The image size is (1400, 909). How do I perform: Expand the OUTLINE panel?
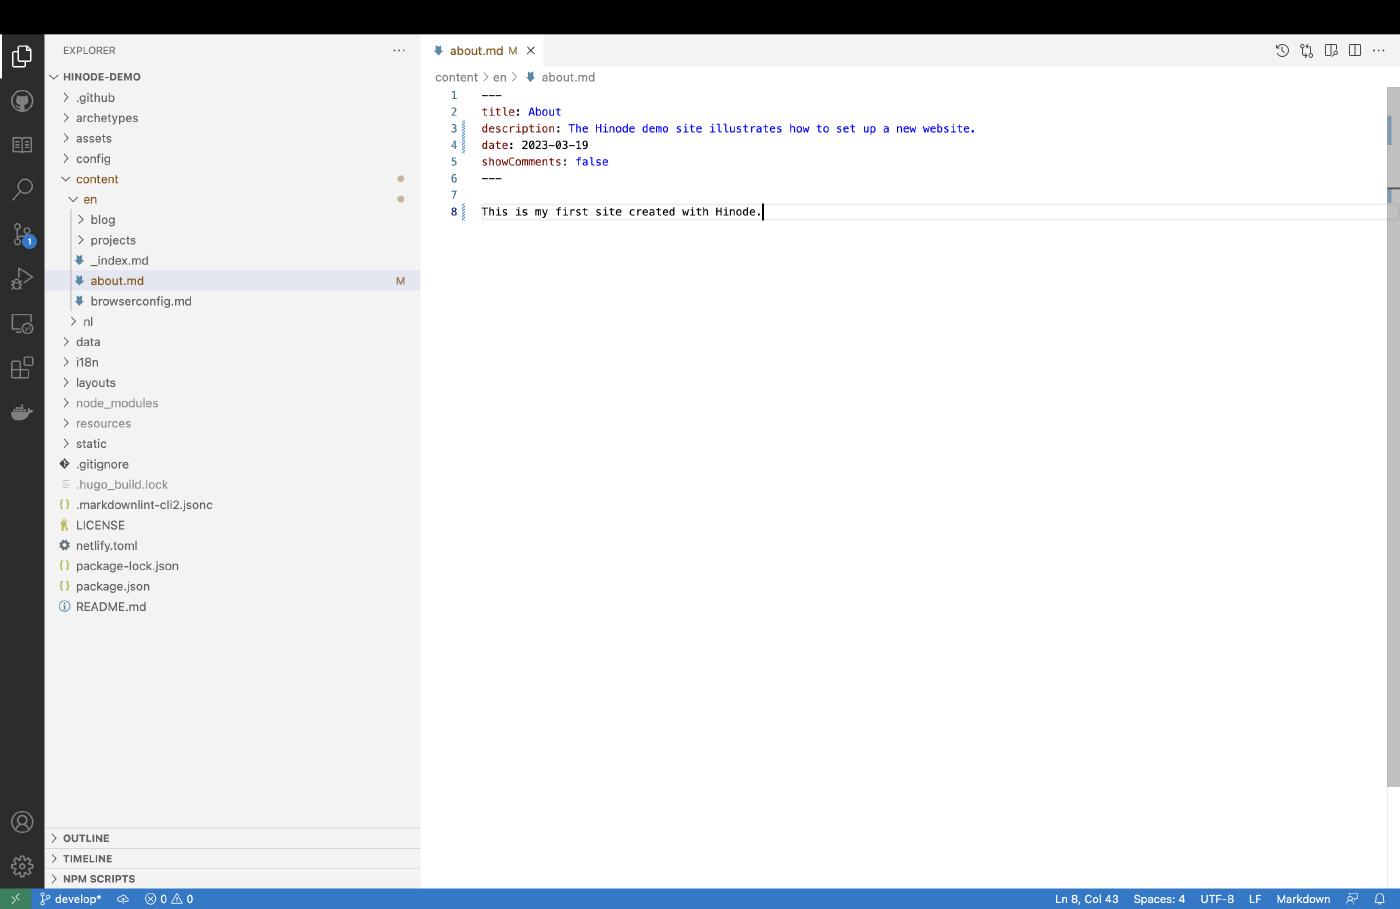coord(232,838)
